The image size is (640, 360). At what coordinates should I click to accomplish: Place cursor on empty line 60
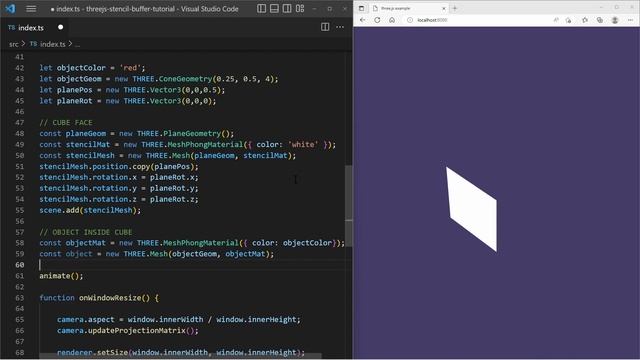[x=192, y=265]
